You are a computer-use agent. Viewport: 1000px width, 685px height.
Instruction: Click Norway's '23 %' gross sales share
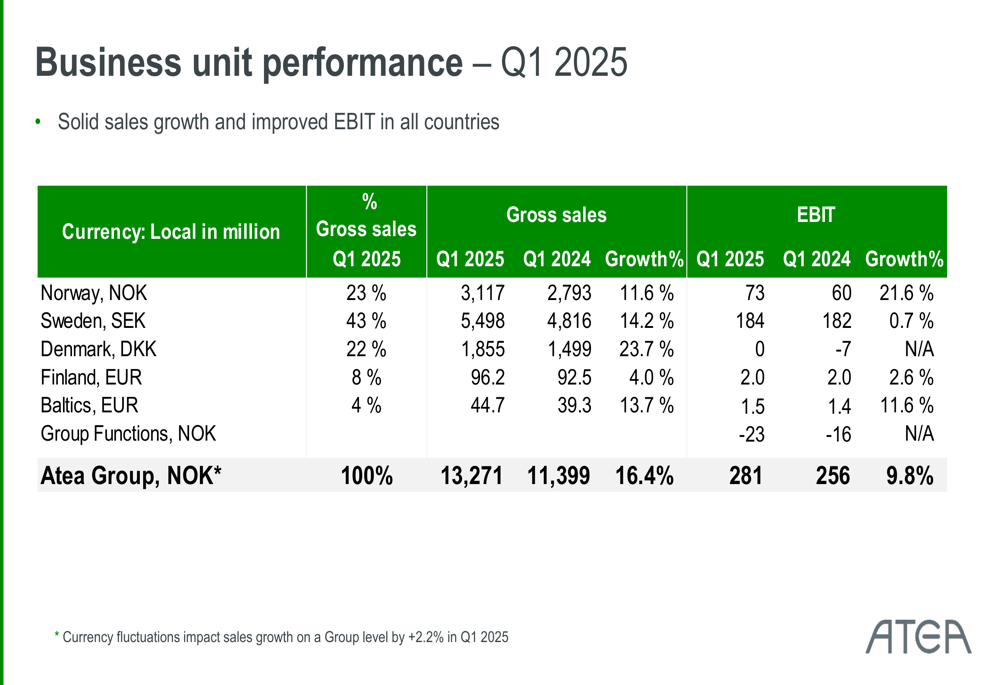[x=366, y=293]
